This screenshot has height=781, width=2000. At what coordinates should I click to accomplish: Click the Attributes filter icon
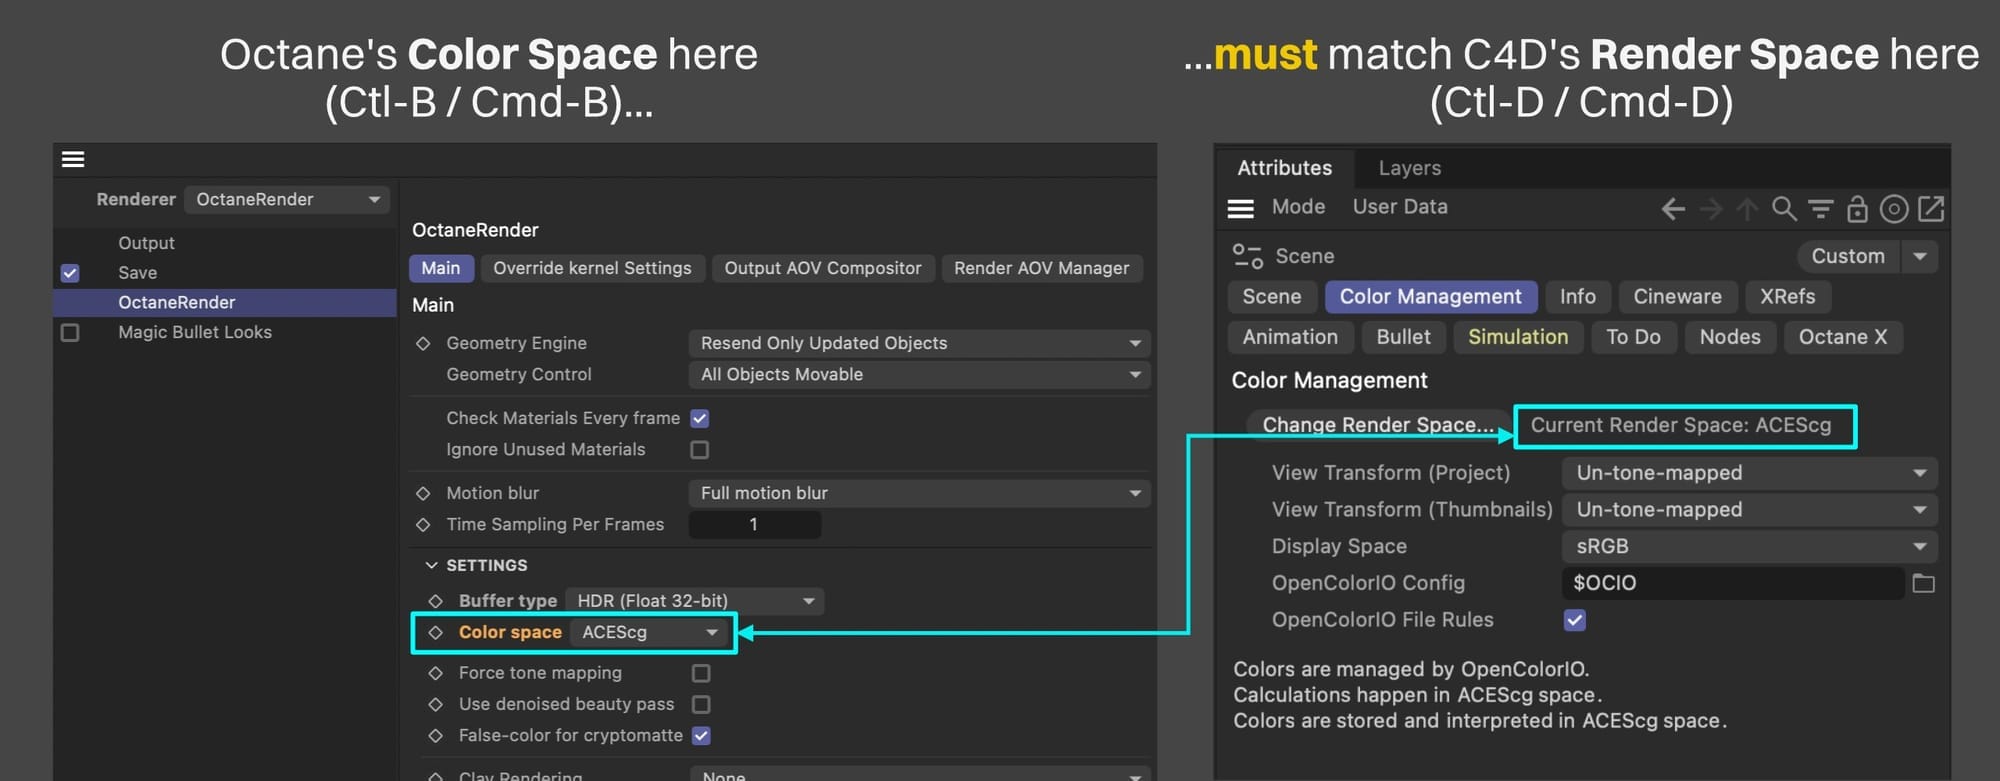pos(1820,208)
